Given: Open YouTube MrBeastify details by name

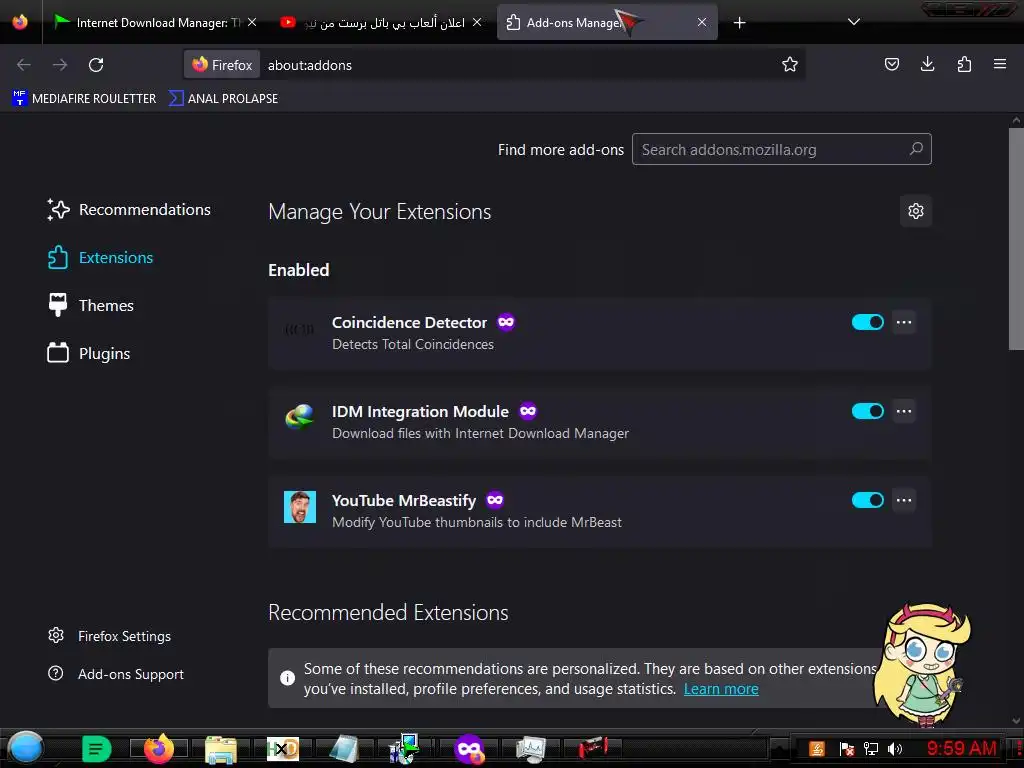Looking at the screenshot, I should tap(404, 500).
